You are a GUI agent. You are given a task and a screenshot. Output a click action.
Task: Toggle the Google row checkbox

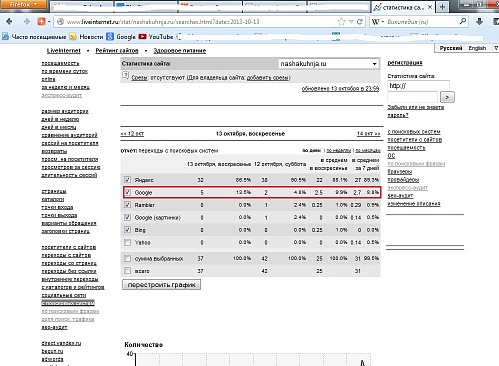pos(127,192)
